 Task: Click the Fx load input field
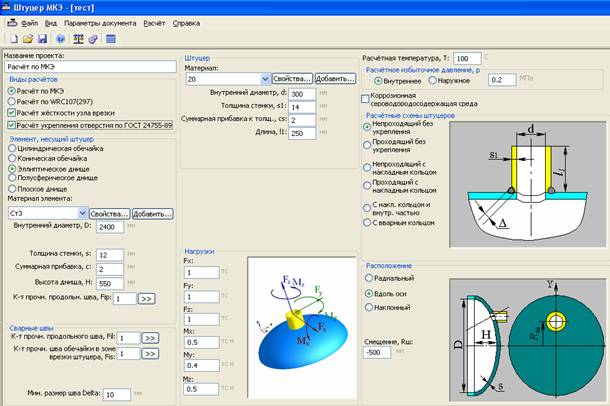coord(202,273)
